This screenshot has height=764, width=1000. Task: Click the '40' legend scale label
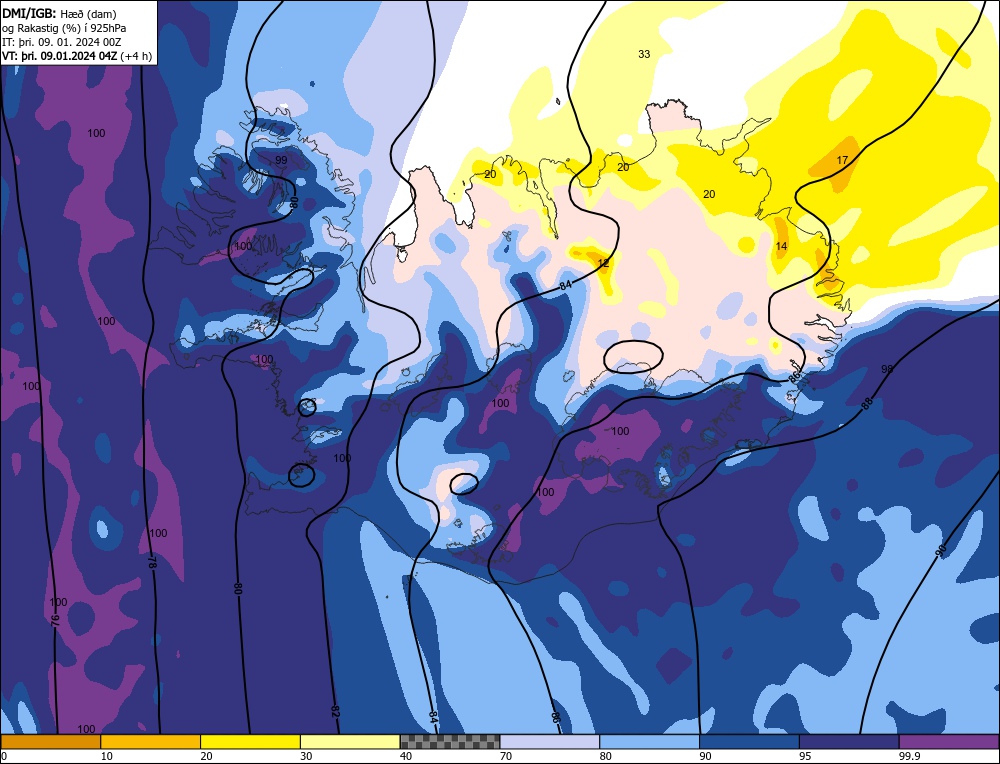click(x=406, y=756)
